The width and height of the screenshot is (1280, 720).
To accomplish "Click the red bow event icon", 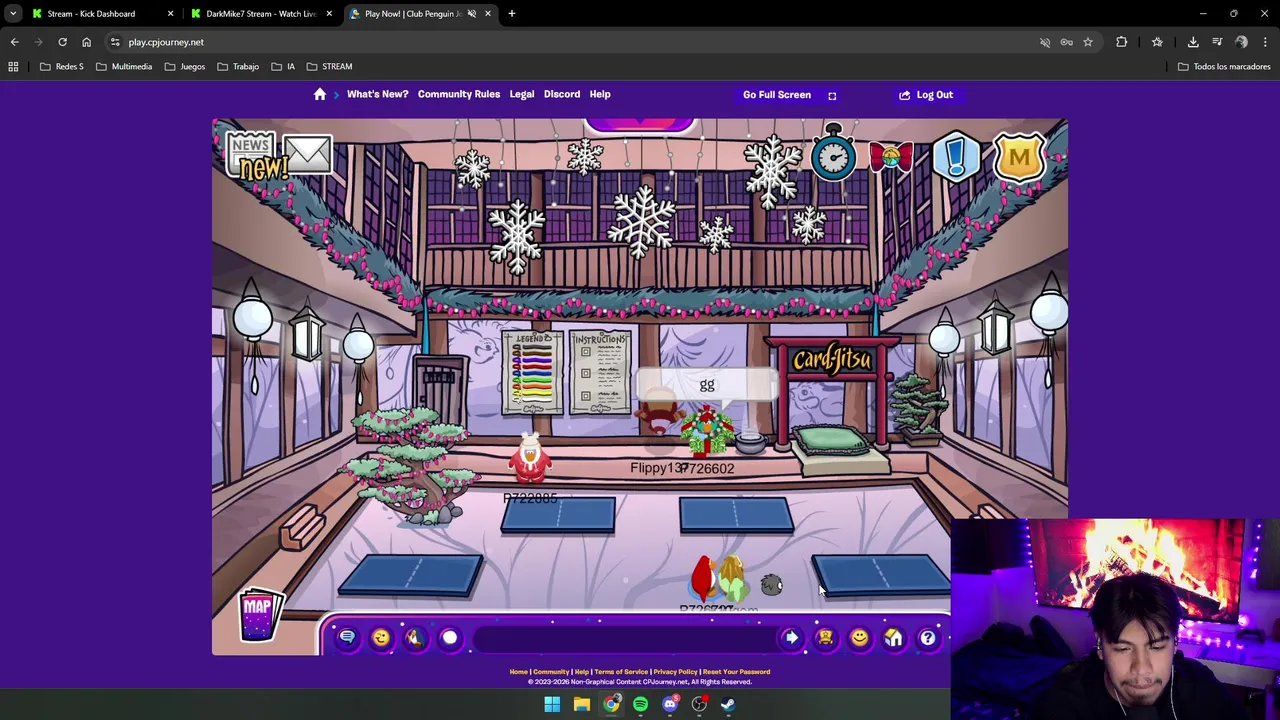I will point(890,158).
